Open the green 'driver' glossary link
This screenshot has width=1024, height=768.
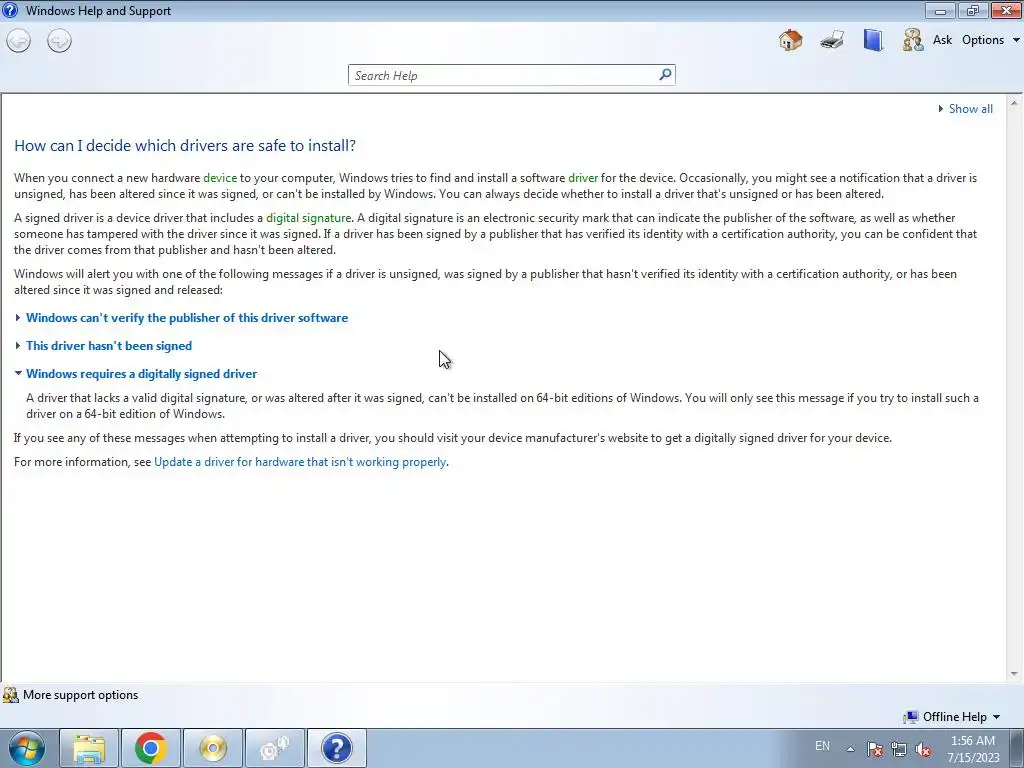click(583, 178)
